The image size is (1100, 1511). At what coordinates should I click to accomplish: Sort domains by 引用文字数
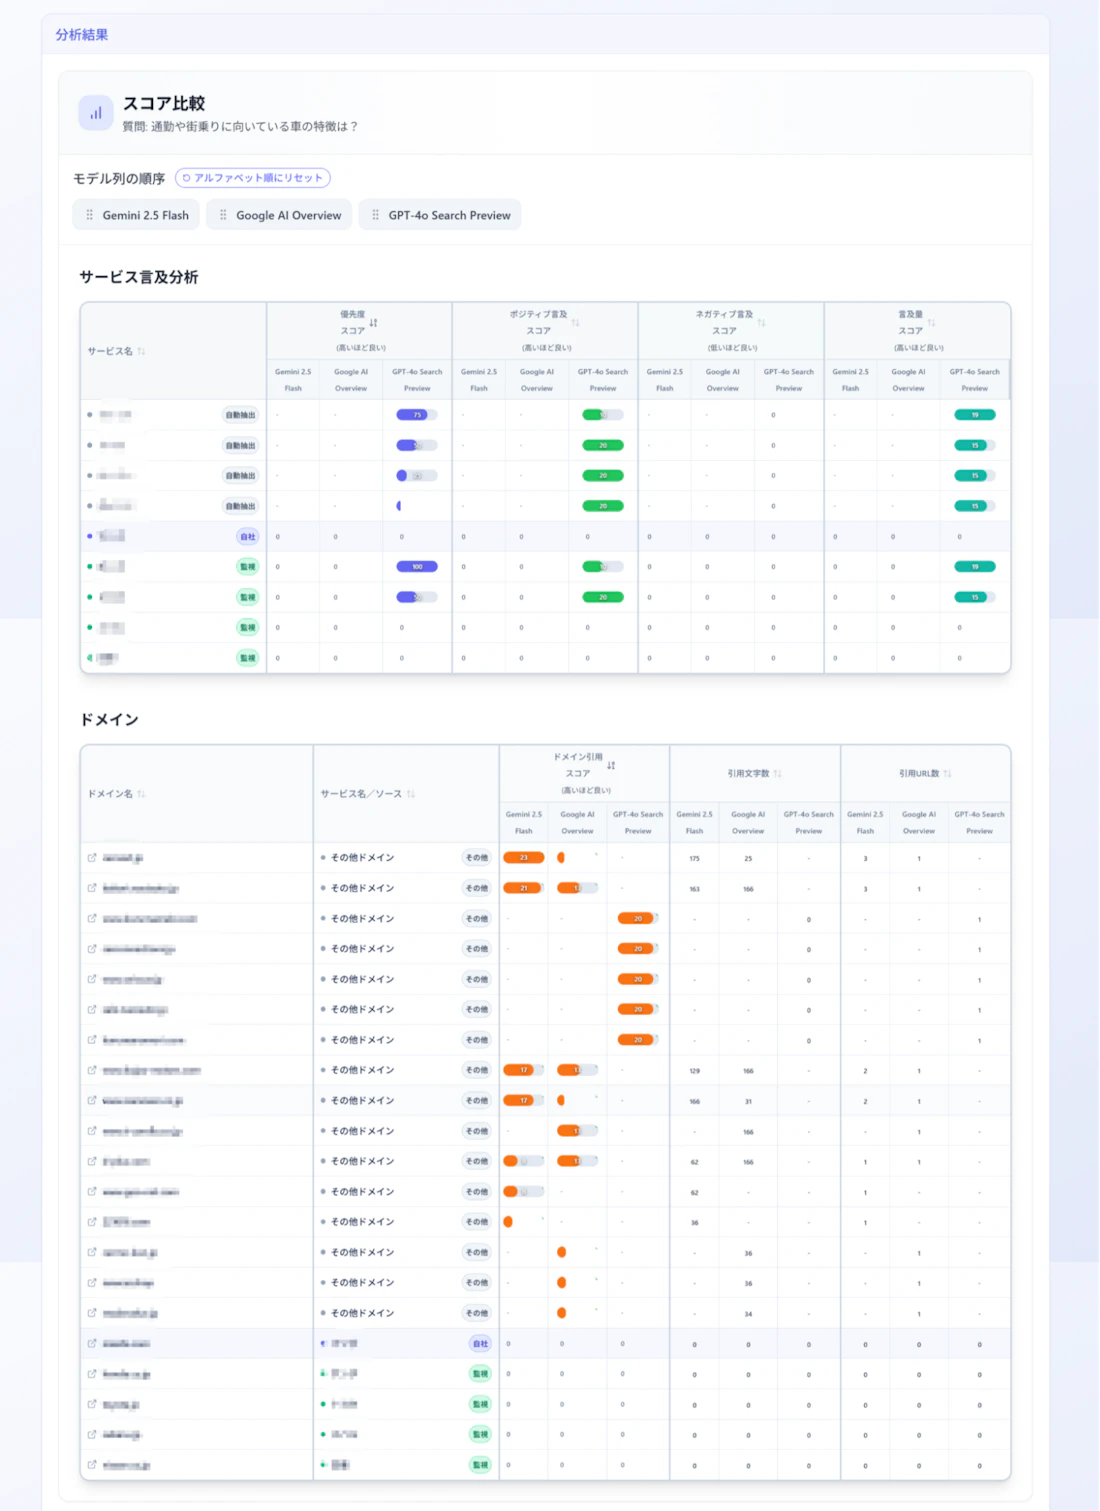coord(777,774)
